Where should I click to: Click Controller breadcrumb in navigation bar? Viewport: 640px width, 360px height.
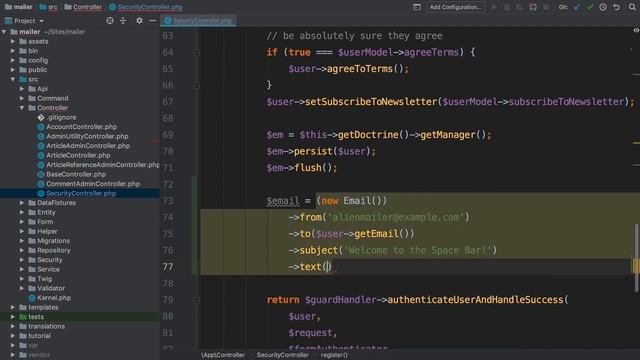(x=83, y=7)
